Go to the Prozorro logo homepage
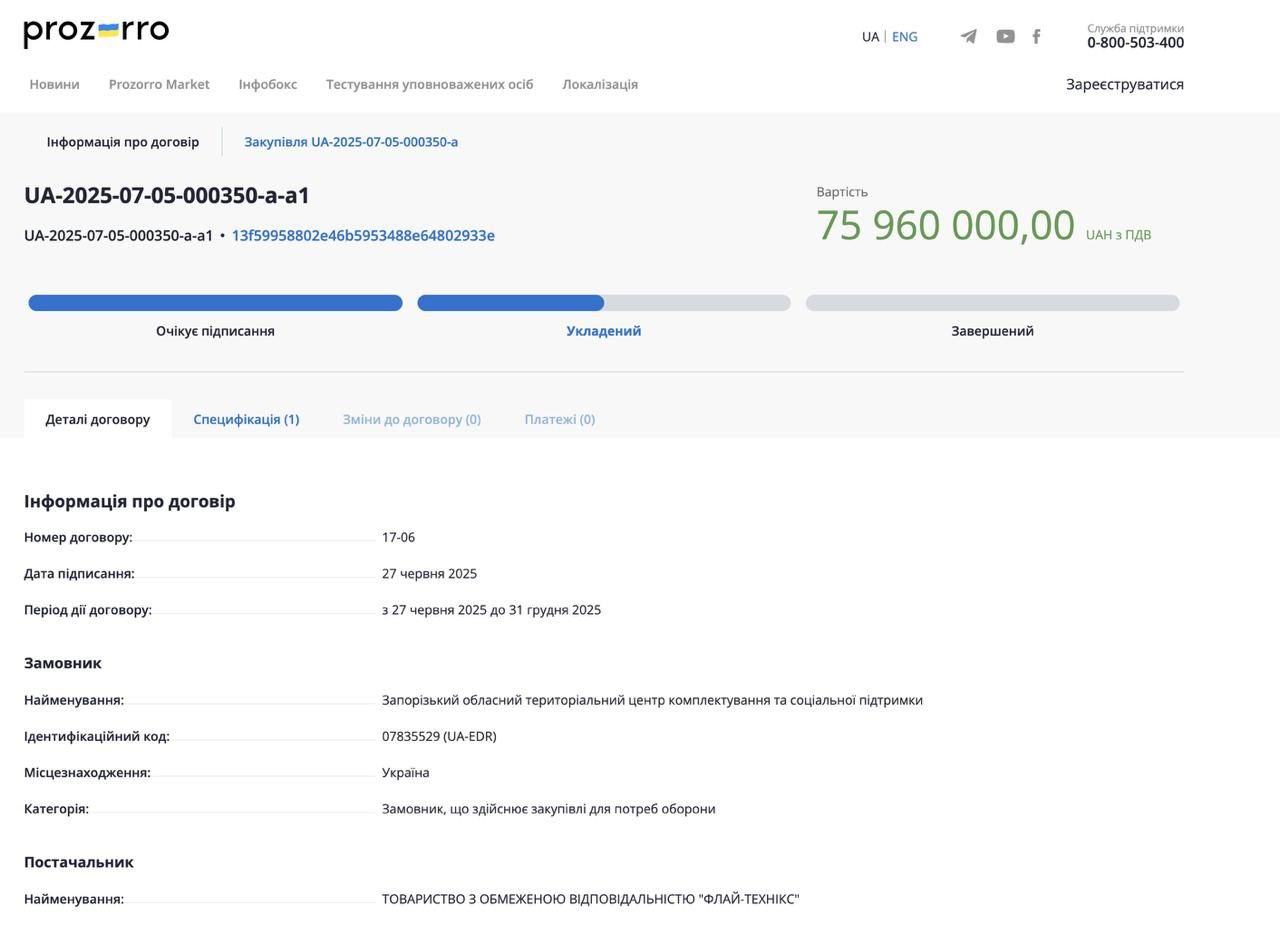Screen dimensions: 1280x925 pyautogui.click(x=96, y=33)
